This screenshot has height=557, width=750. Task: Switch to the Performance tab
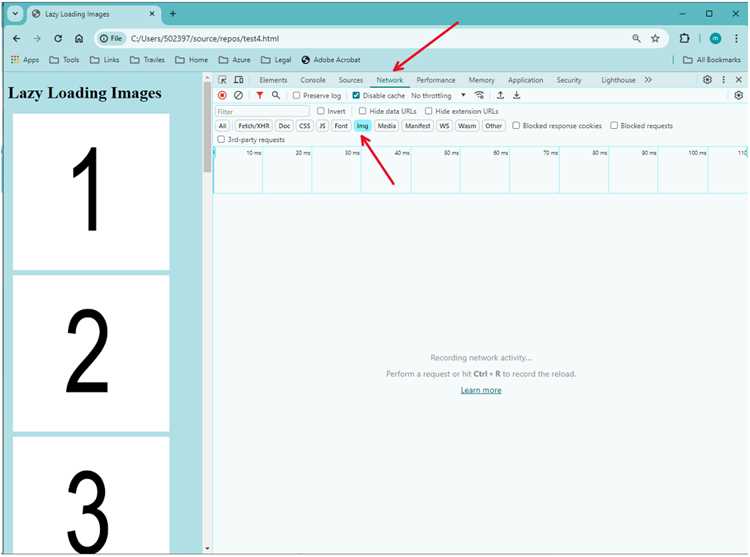tap(436, 80)
